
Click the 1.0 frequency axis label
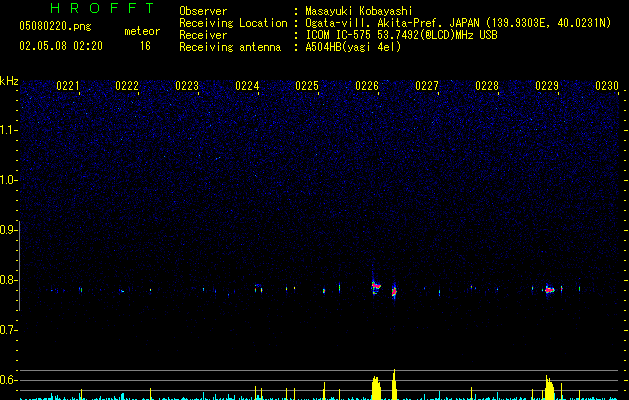tap(9, 180)
